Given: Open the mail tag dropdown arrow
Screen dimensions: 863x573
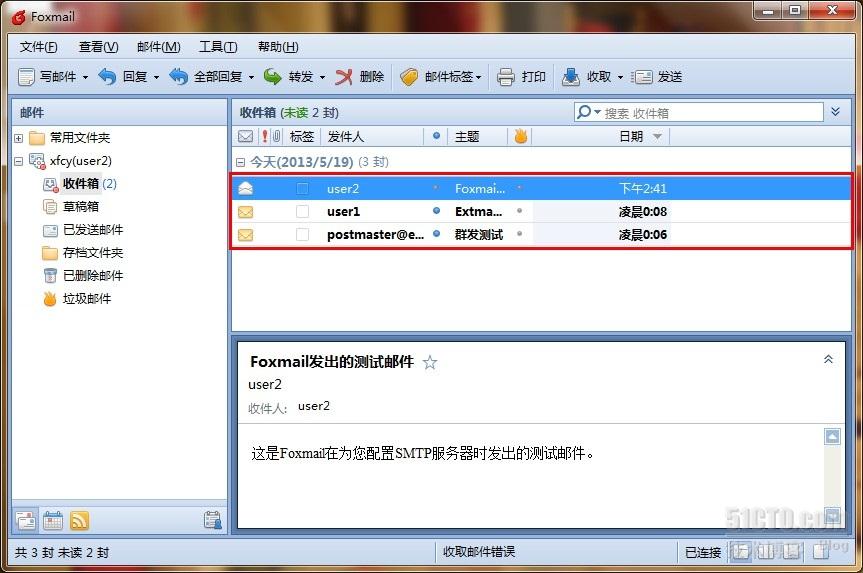Looking at the screenshot, I should (x=478, y=77).
